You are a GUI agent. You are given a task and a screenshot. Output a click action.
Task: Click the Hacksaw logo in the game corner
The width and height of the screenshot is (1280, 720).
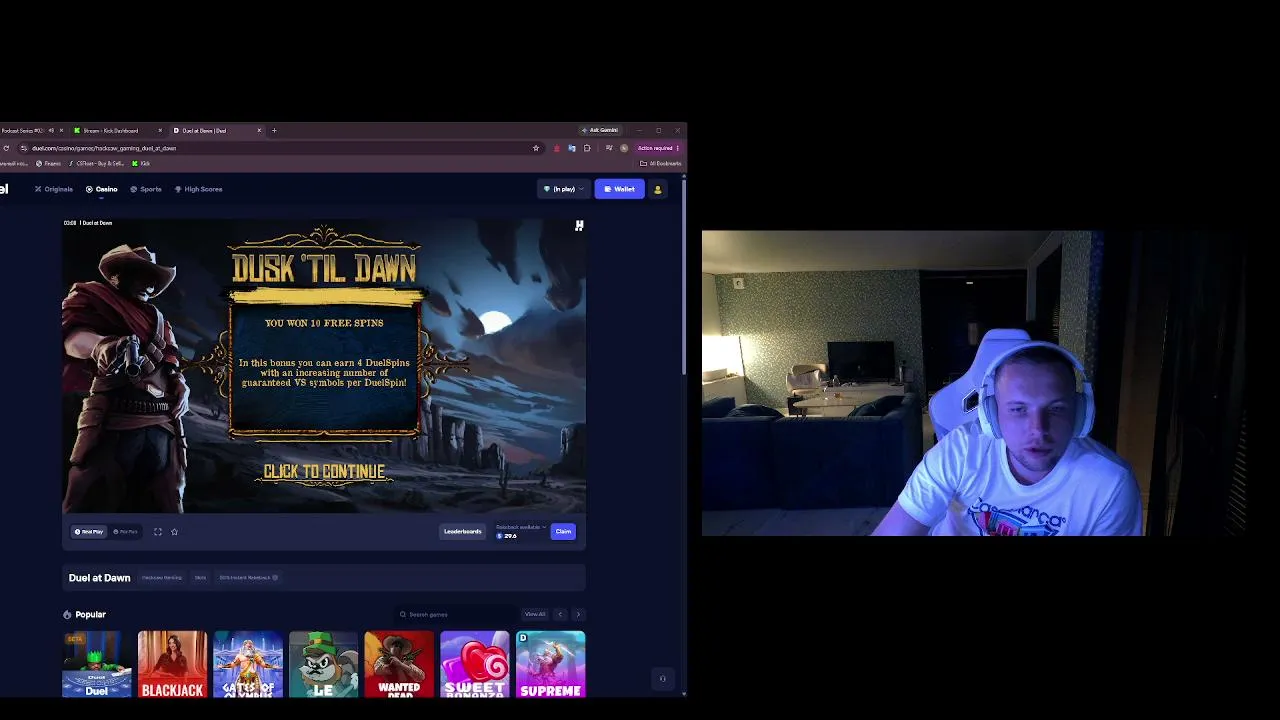579,226
